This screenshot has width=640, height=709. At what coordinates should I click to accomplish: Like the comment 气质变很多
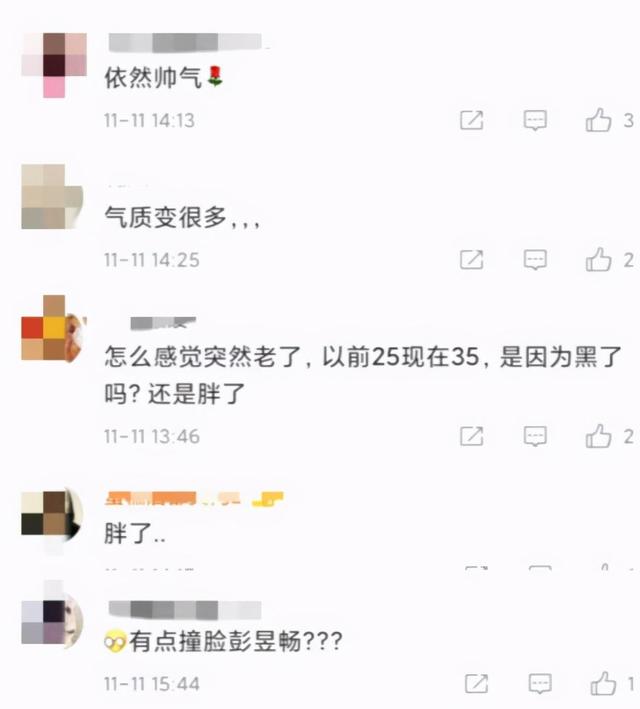coord(598,260)
